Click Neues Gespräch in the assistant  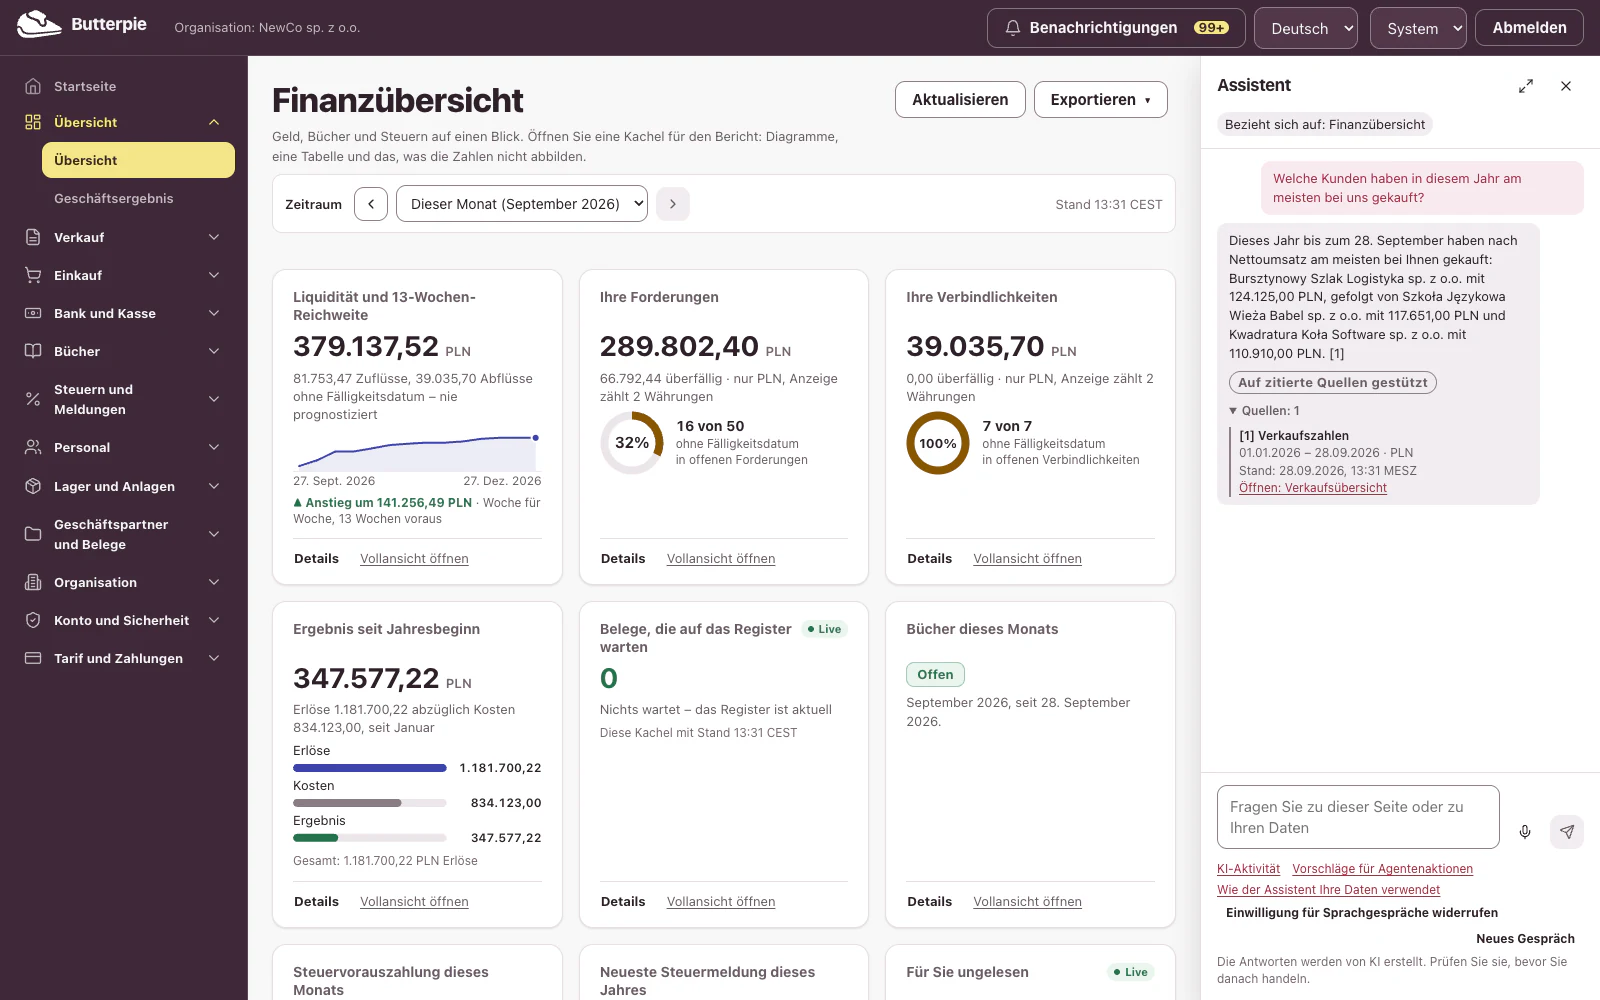pos(1525,939)
